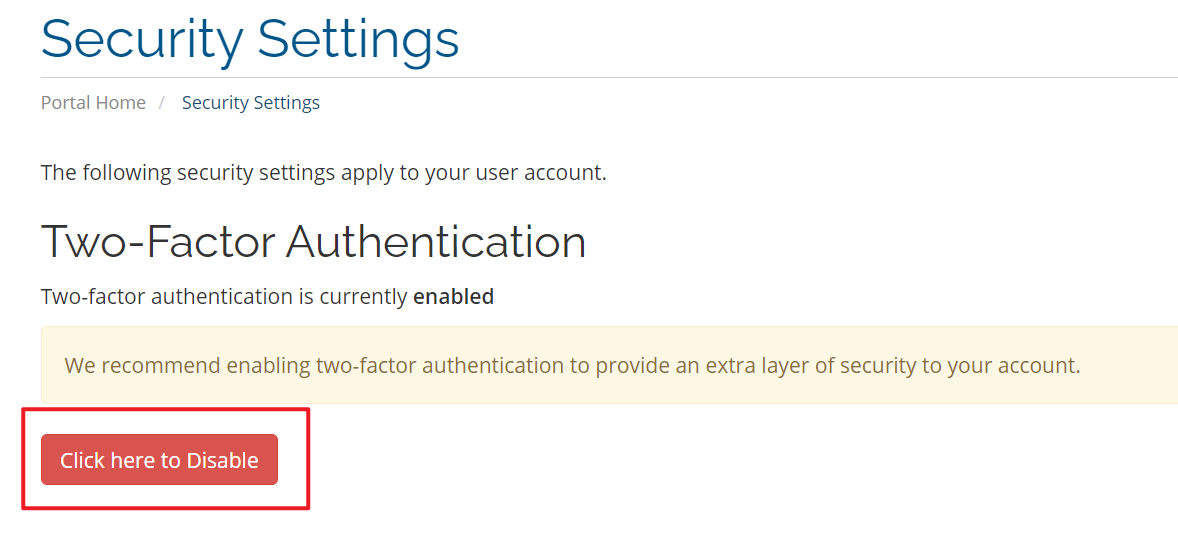Click the word "Security" in the large page title
The height and width of the screenshot is (540, 1178).
[x=142, y=40]
